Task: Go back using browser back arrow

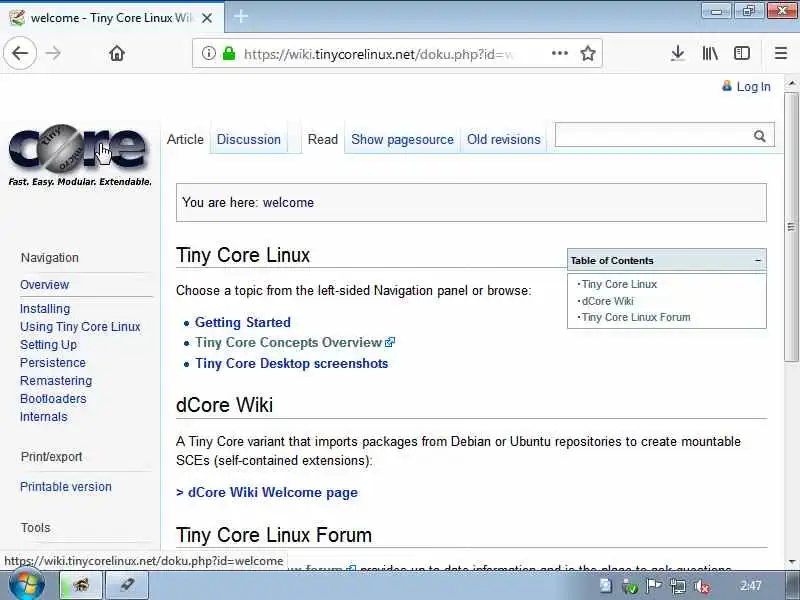Action: click(20, 53)
